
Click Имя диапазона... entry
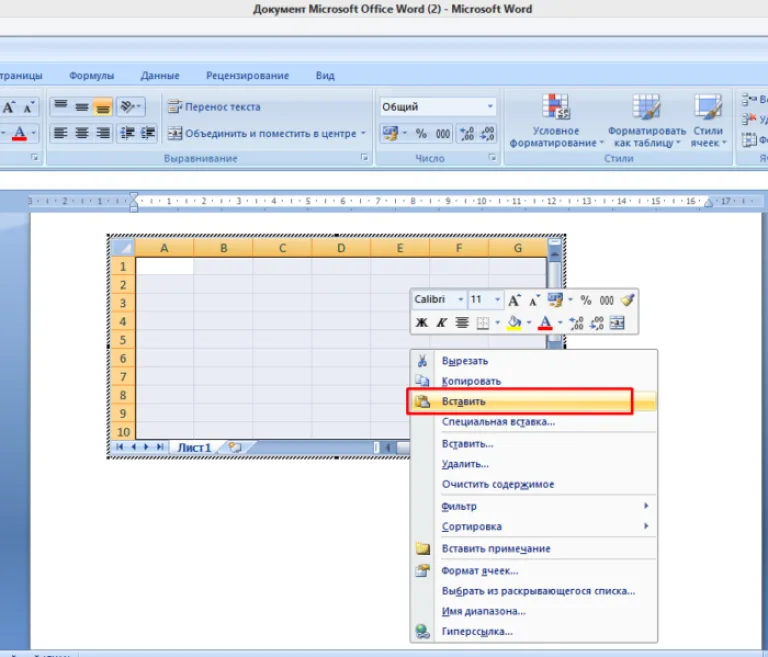533,611
